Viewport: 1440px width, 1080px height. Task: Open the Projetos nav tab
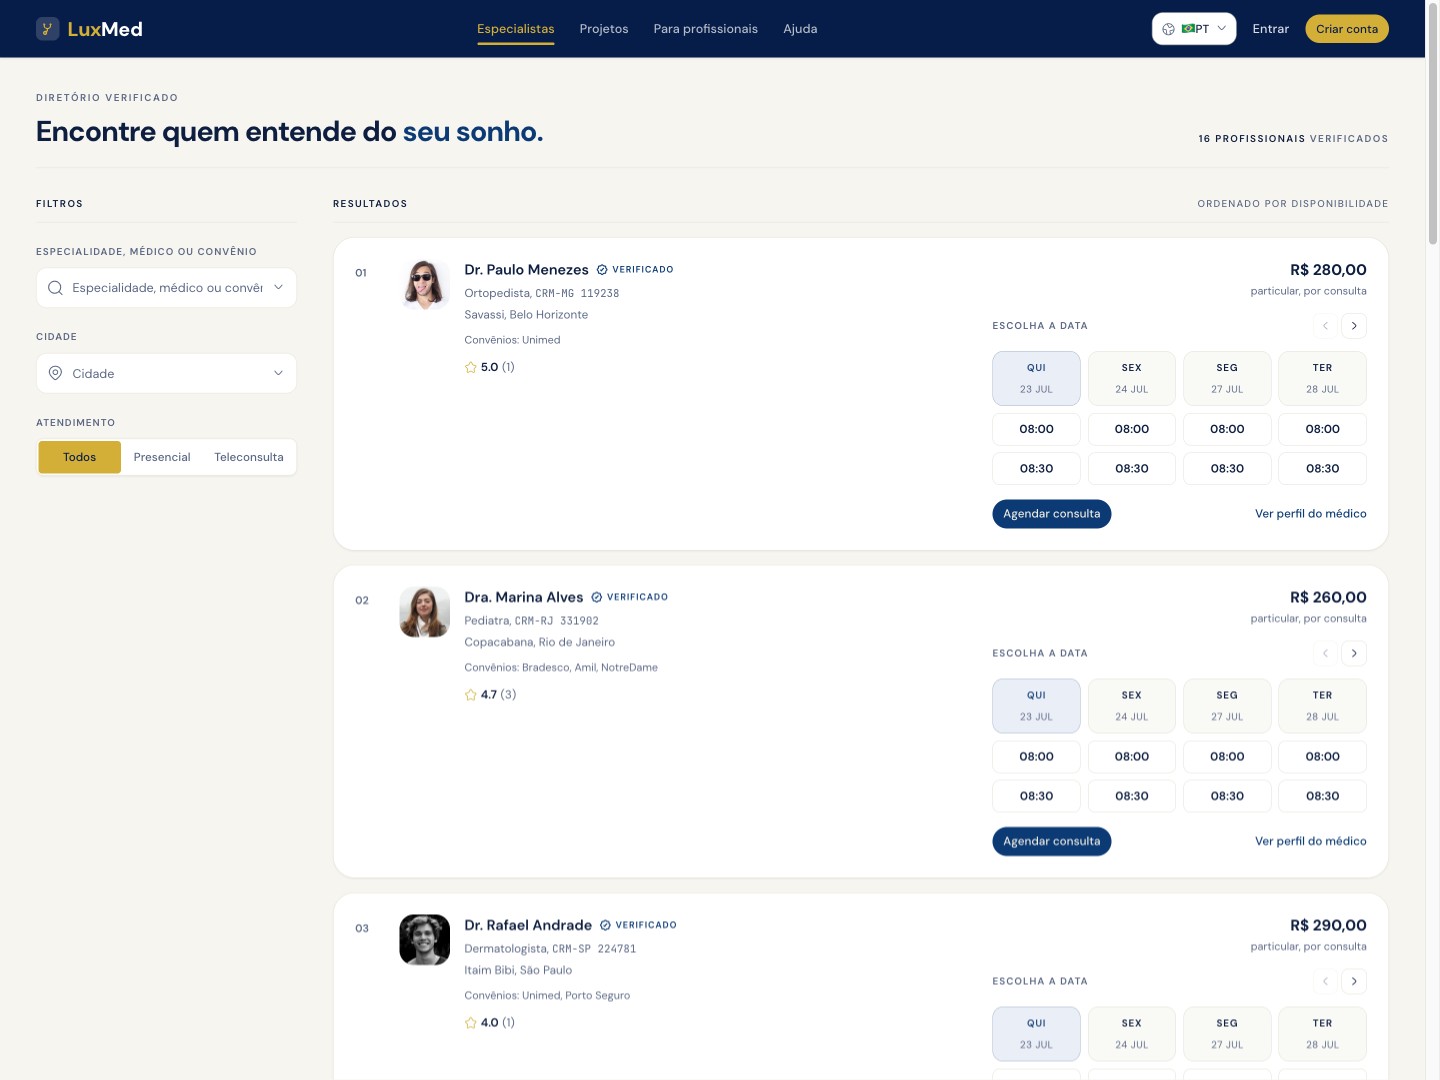604,29
